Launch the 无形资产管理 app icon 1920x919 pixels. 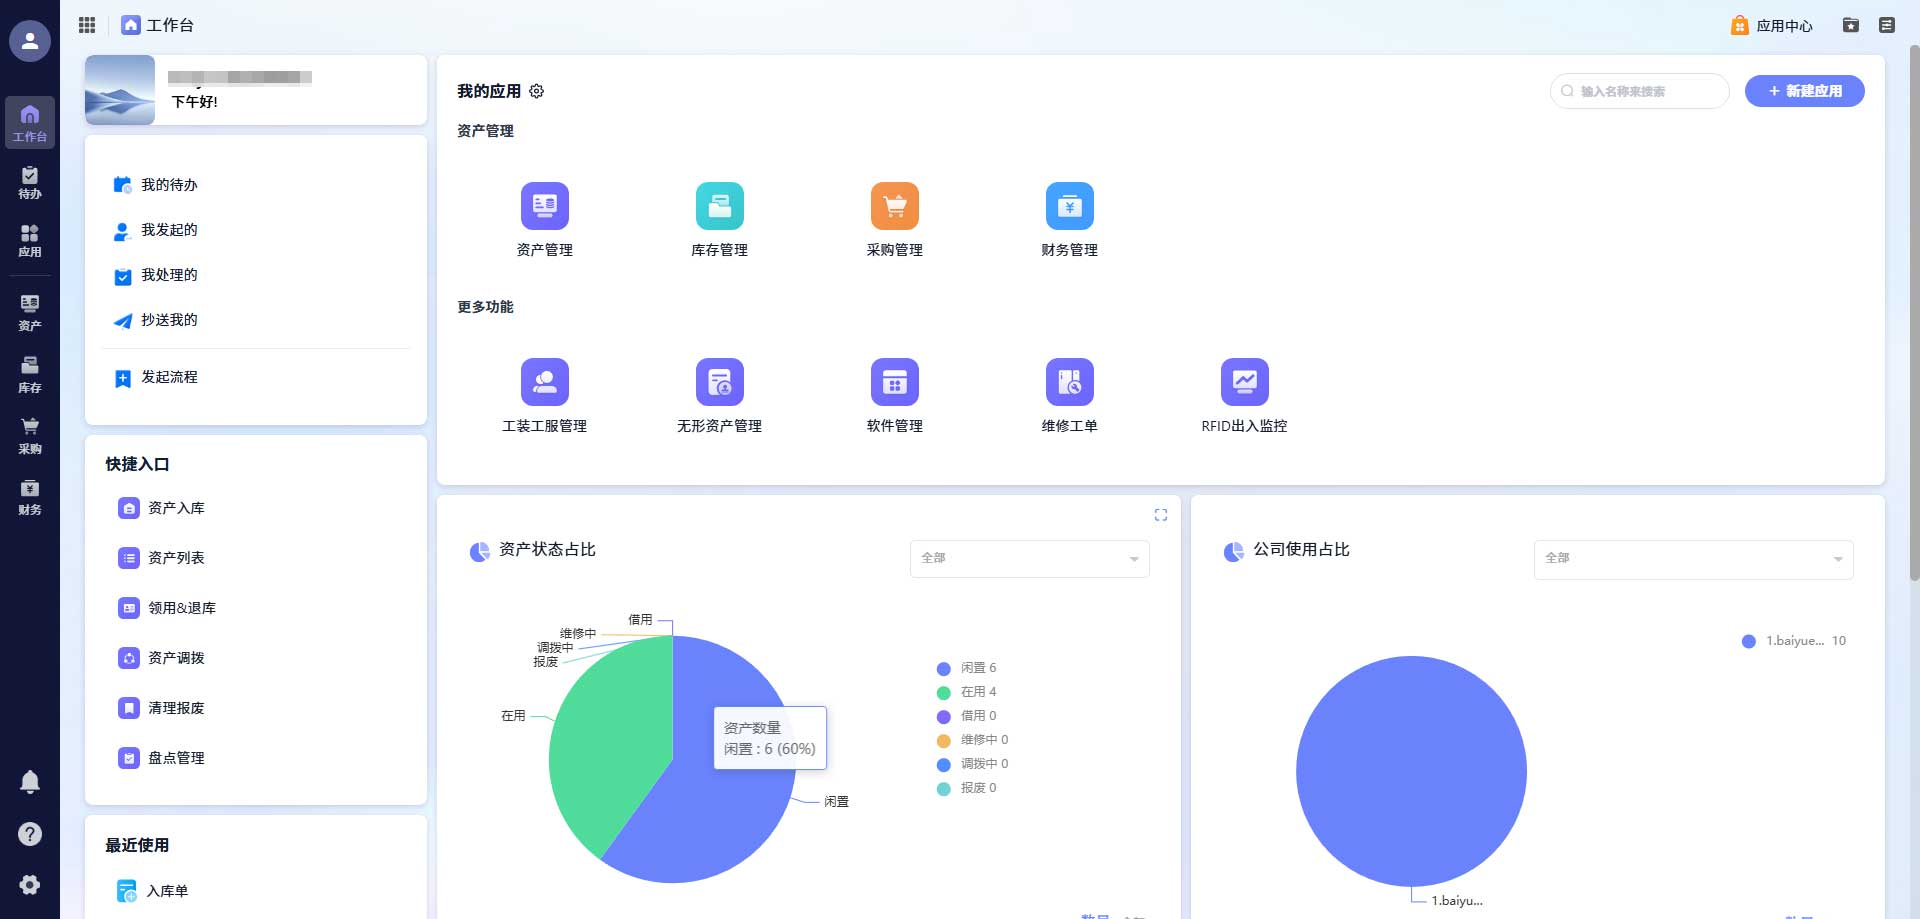coord(720,382)
